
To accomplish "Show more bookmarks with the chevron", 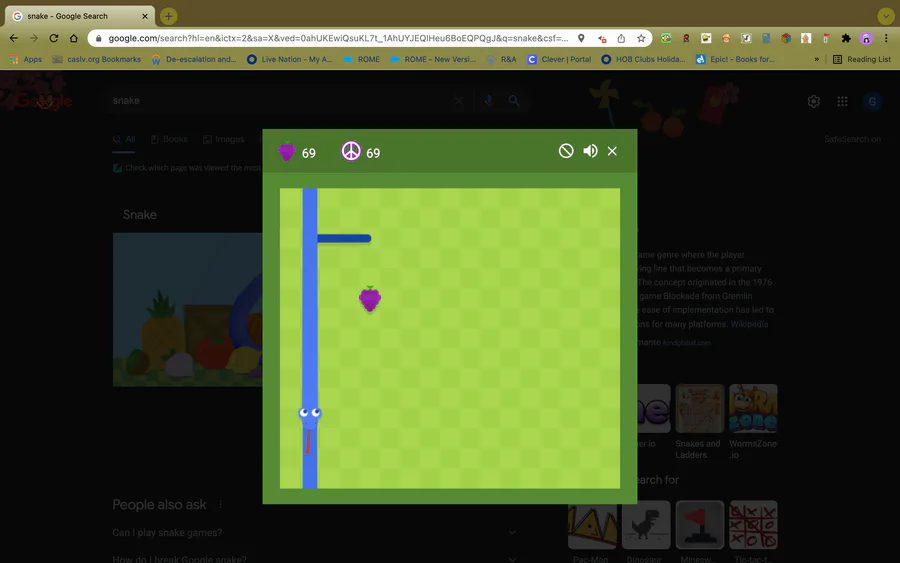I will pos(816,59).
